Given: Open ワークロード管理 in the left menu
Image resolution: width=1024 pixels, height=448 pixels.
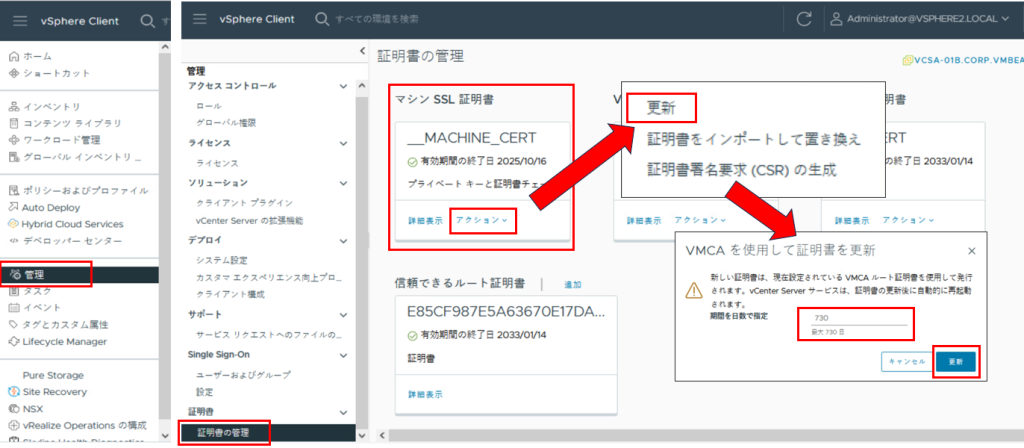Looking at the screenshot, I should point(54,140).
